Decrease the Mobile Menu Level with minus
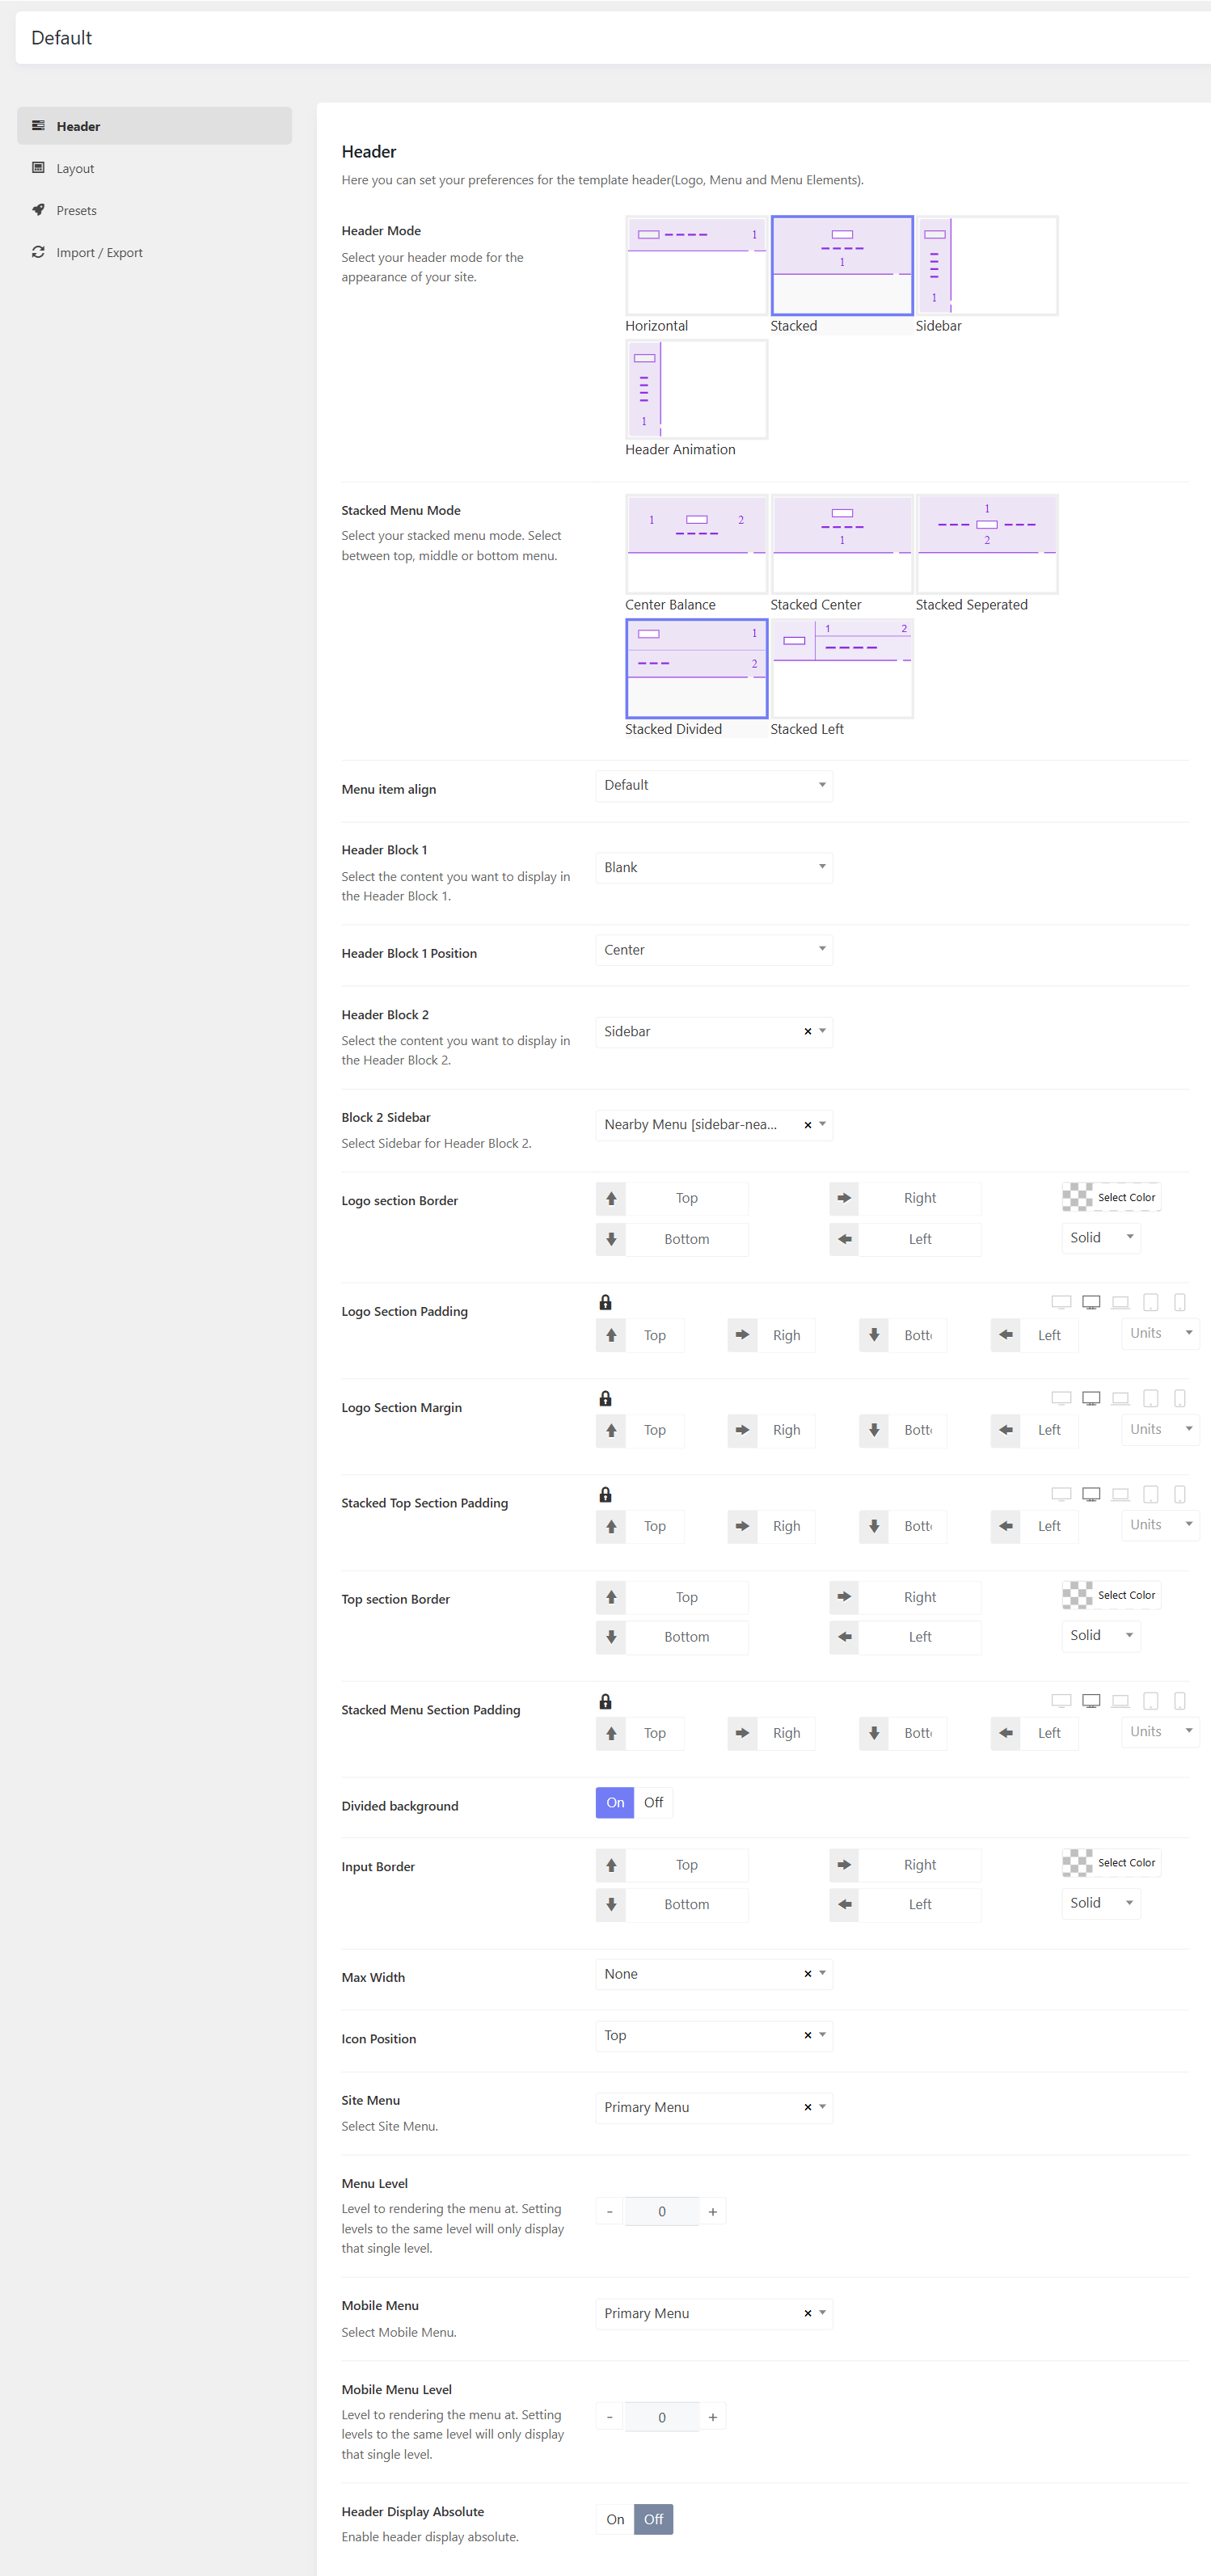The image size is (1211, 2576). 609,2417
